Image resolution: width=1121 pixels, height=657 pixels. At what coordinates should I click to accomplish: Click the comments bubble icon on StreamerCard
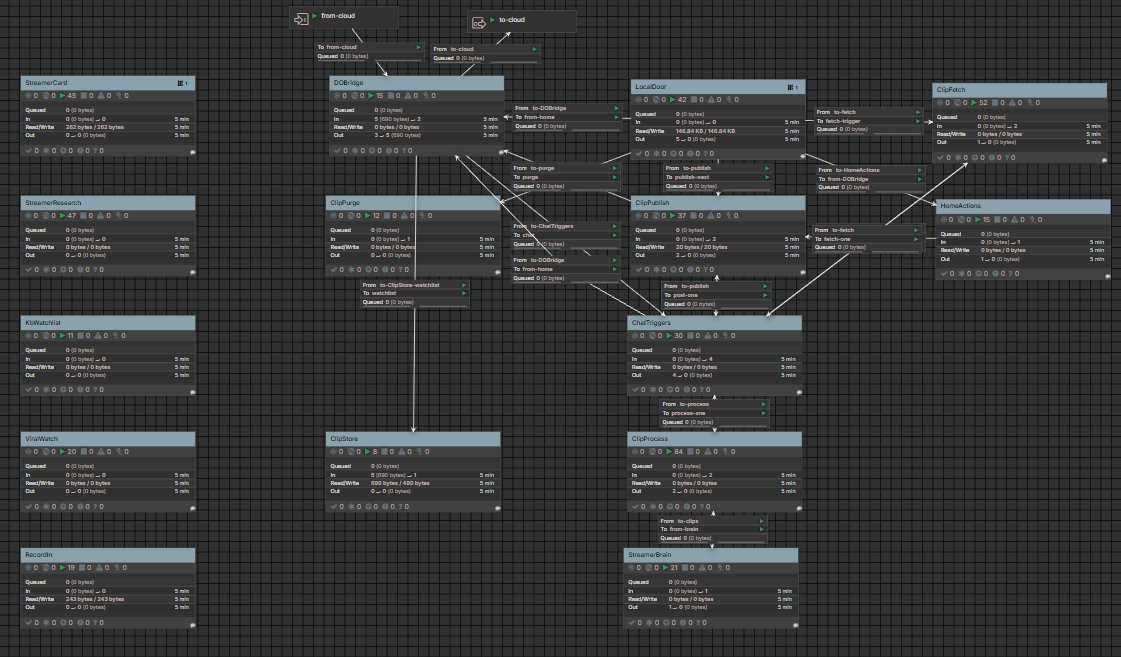192,152
